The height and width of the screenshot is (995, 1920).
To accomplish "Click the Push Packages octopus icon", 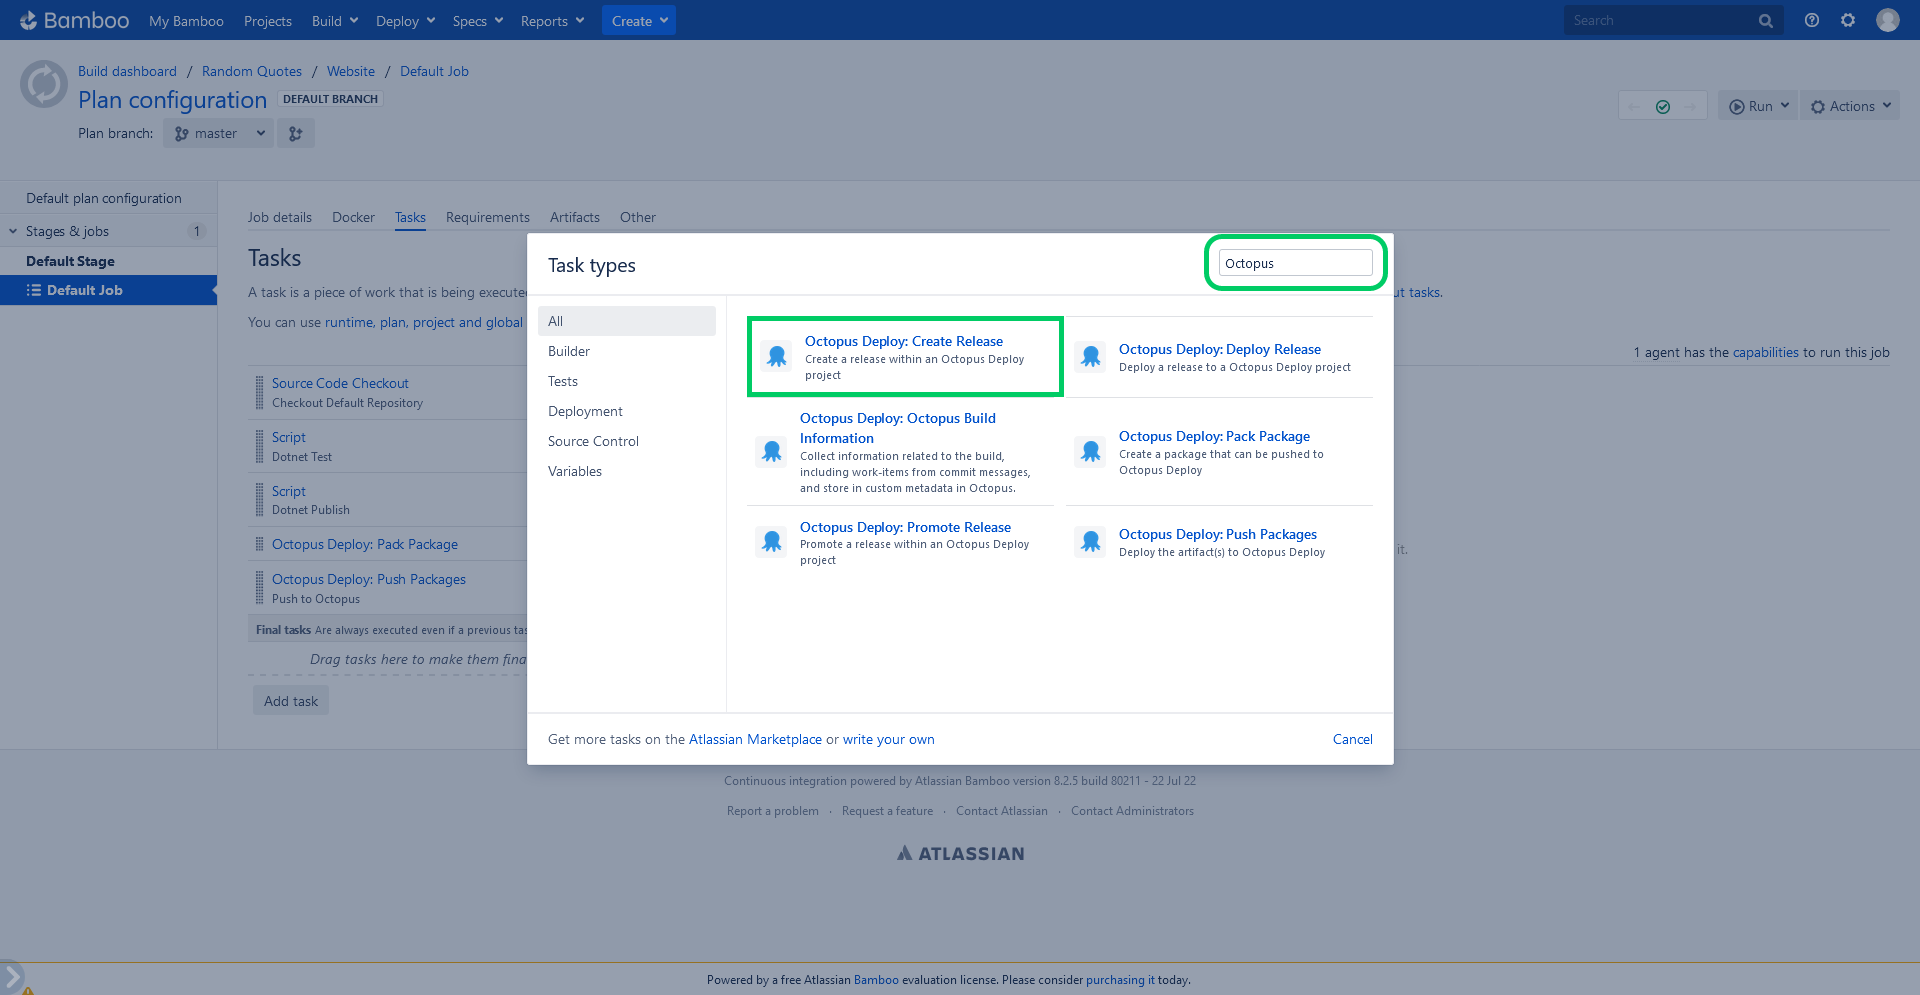I will [1091, 542].
